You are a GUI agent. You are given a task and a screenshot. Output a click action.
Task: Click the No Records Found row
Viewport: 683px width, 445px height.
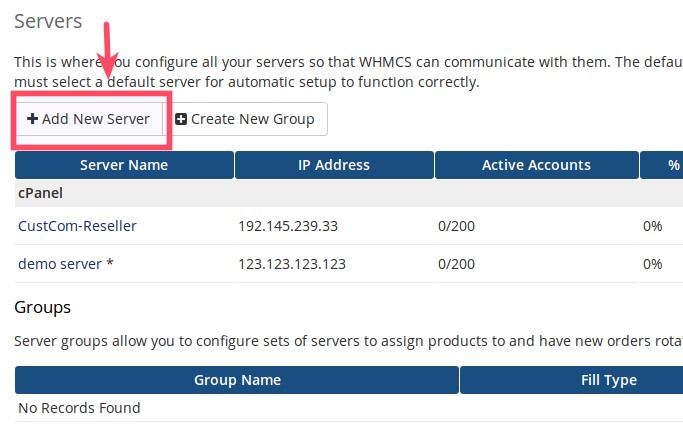coord(79,408)
